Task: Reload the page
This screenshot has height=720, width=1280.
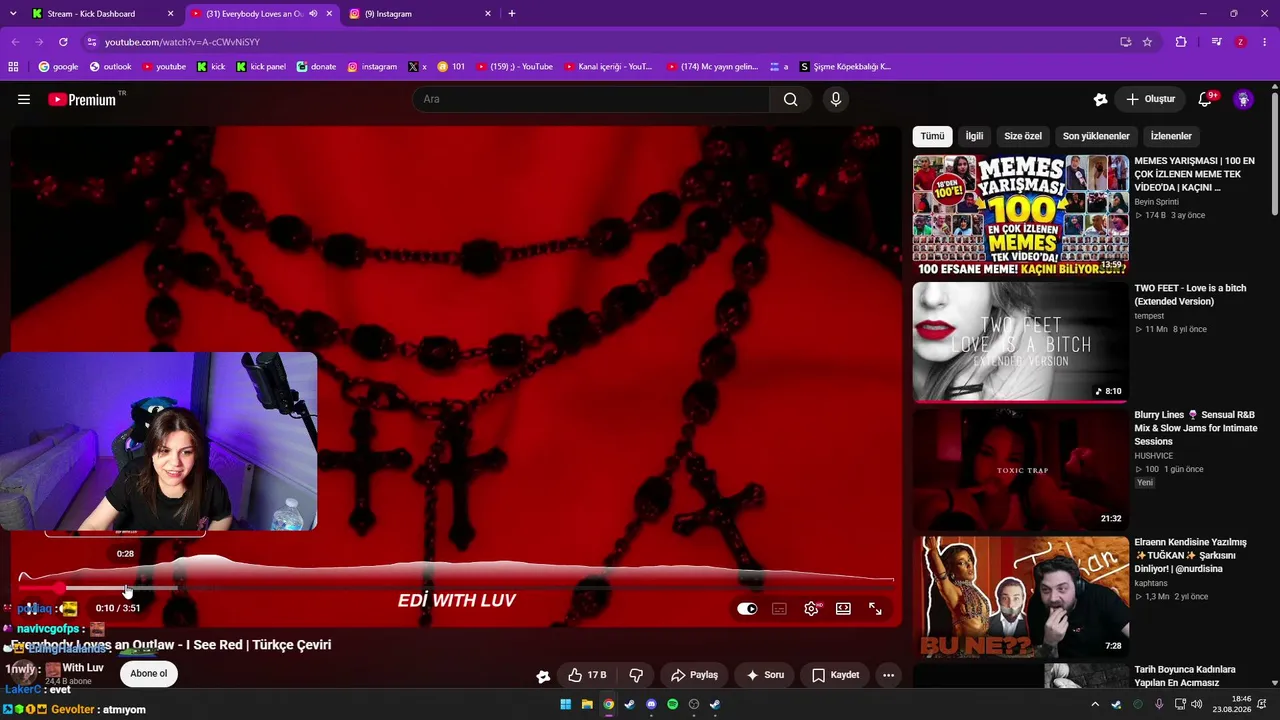Action: click(x=63, y=42)
